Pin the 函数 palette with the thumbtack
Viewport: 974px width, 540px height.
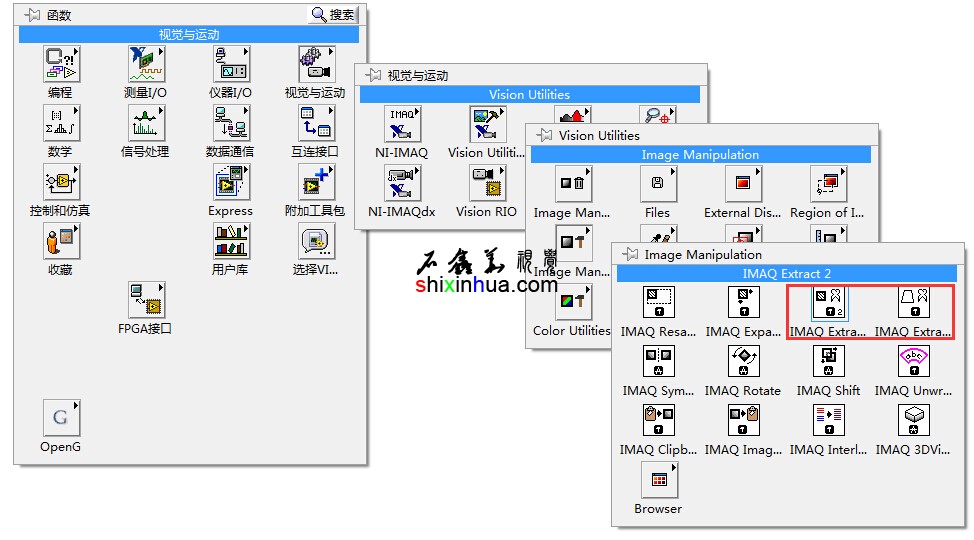coord(32,15)
